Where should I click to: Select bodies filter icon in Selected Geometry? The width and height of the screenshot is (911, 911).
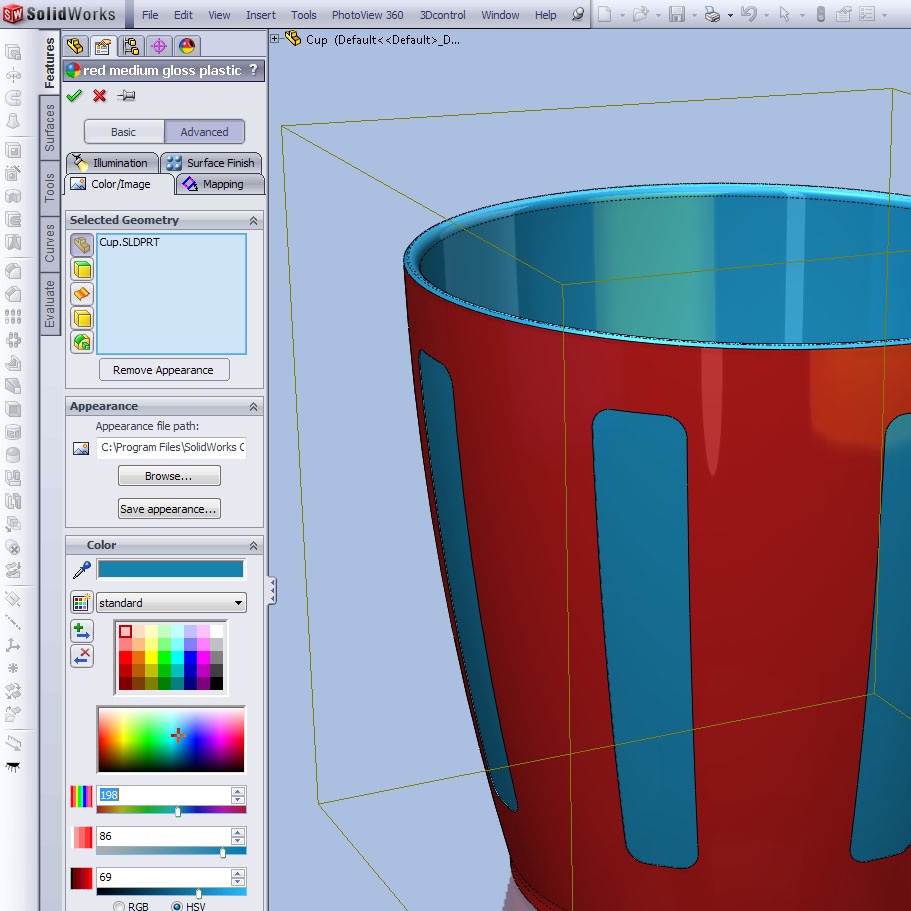[x=82, y=318]
